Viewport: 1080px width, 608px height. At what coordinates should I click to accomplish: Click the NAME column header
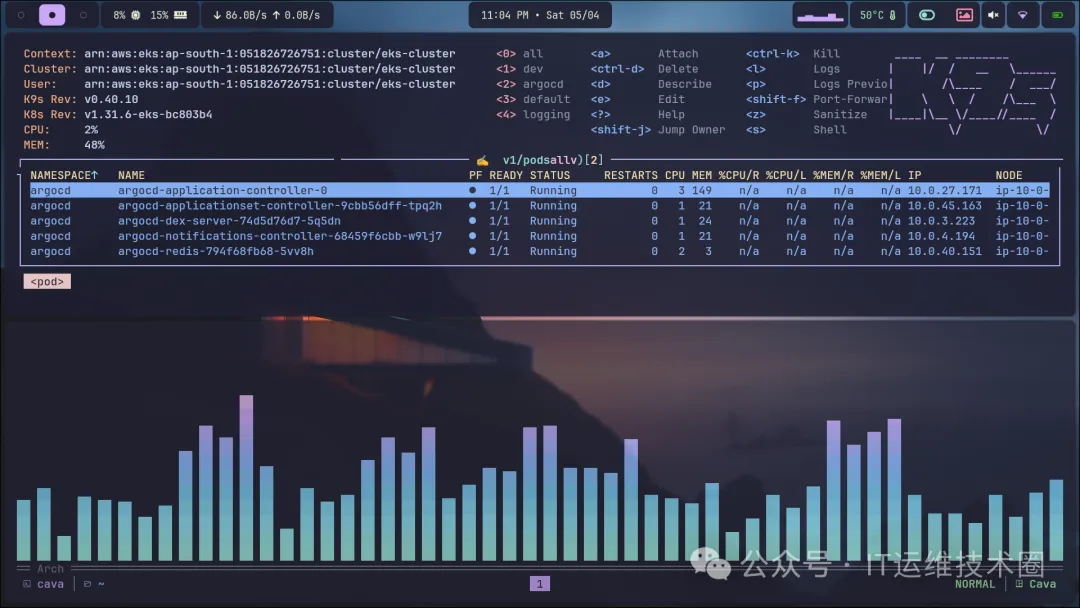tap(131, 175)
